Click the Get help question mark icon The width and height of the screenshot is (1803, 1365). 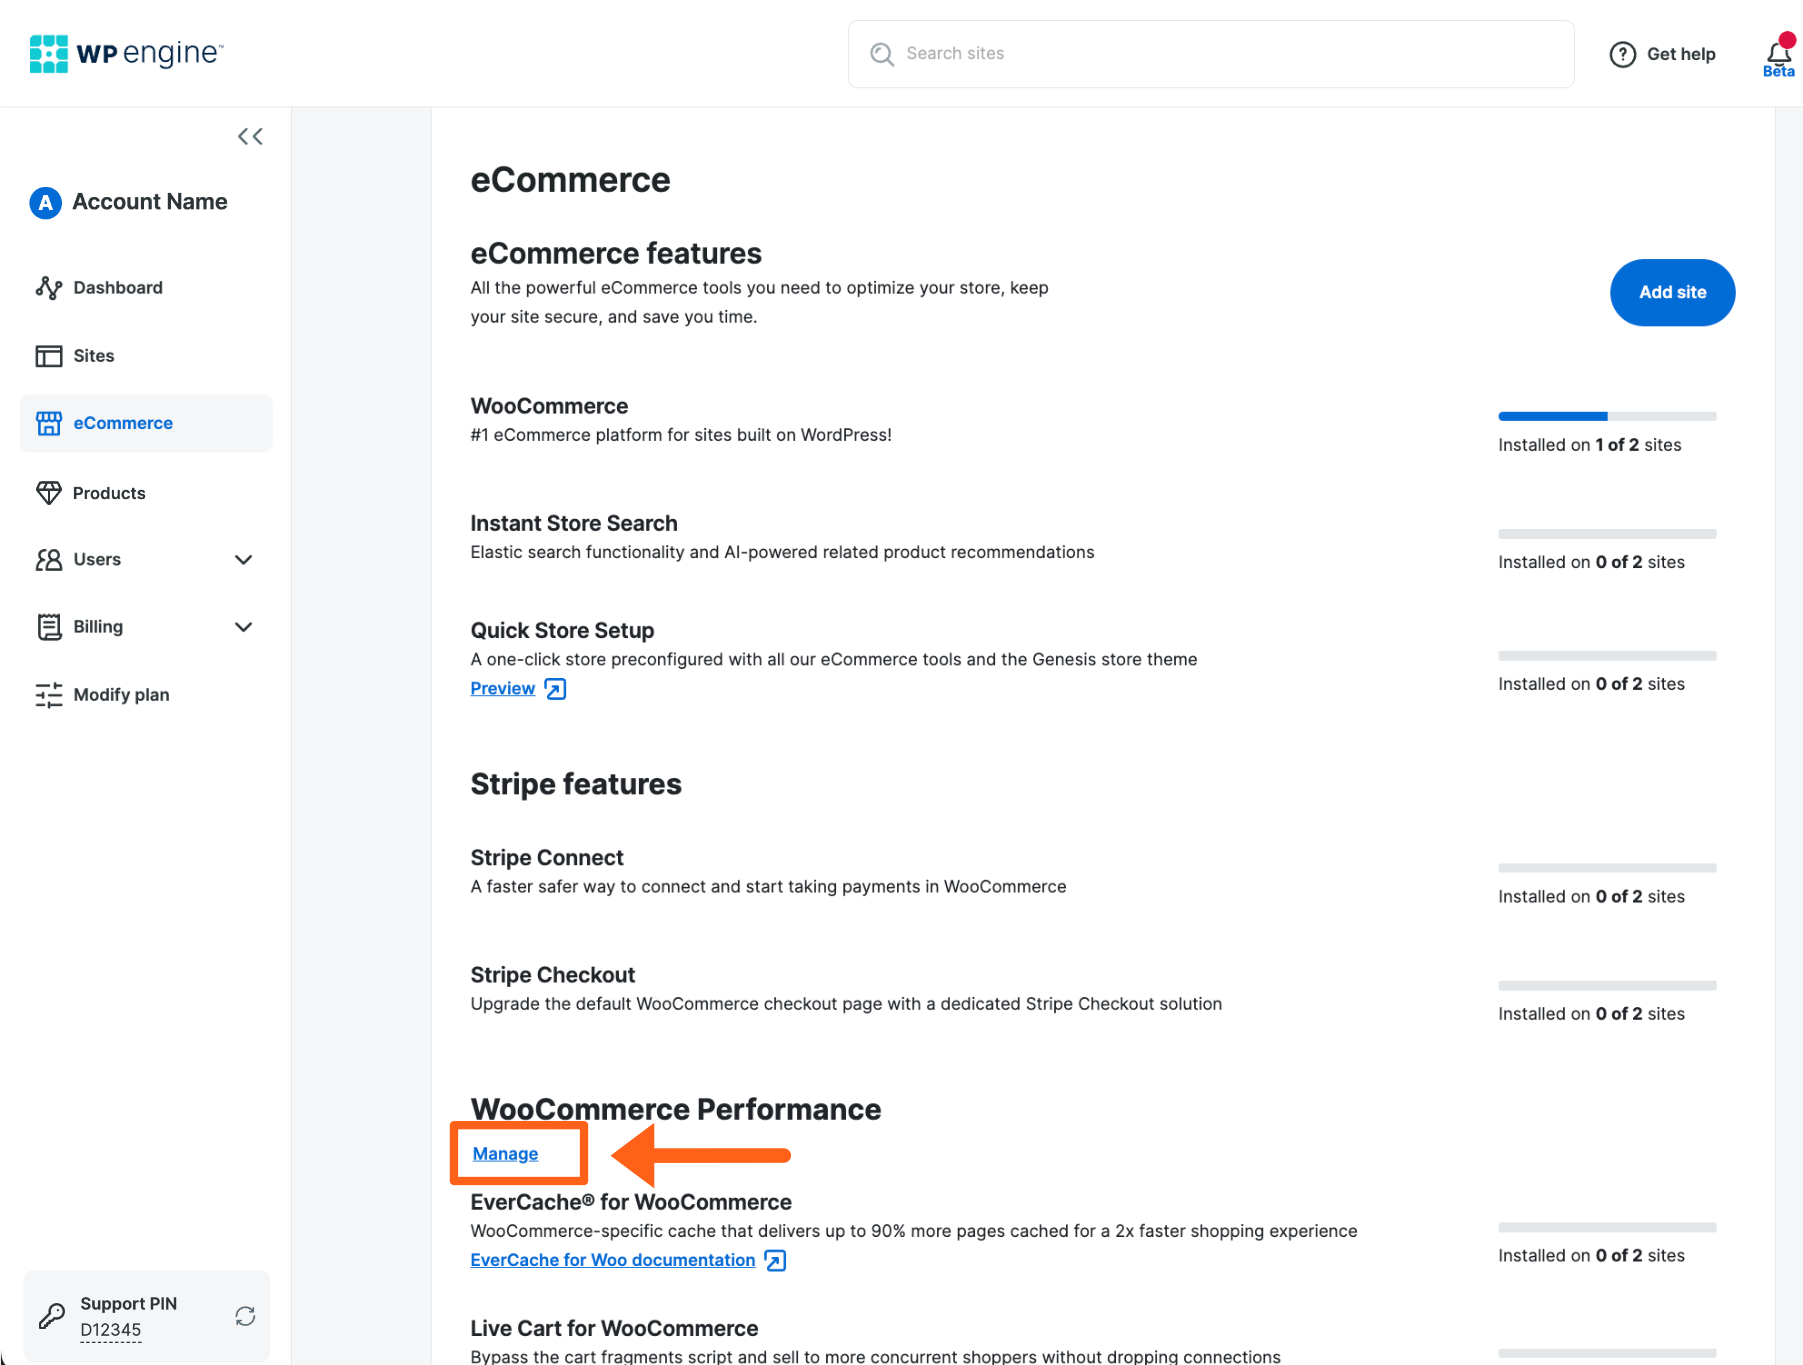pyautogui.click(x=1622, y=54)
